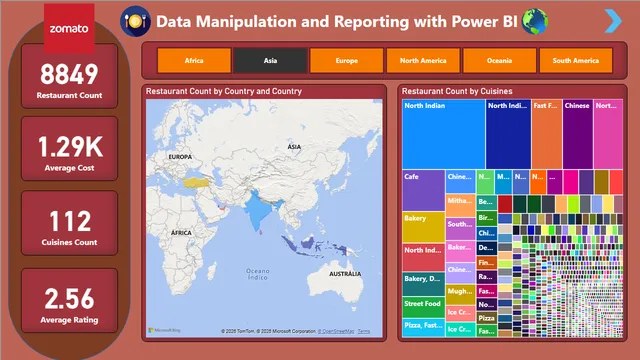Screen dimensions: 640x360
Task: Open the map Terms link
Action: point(364,331)
